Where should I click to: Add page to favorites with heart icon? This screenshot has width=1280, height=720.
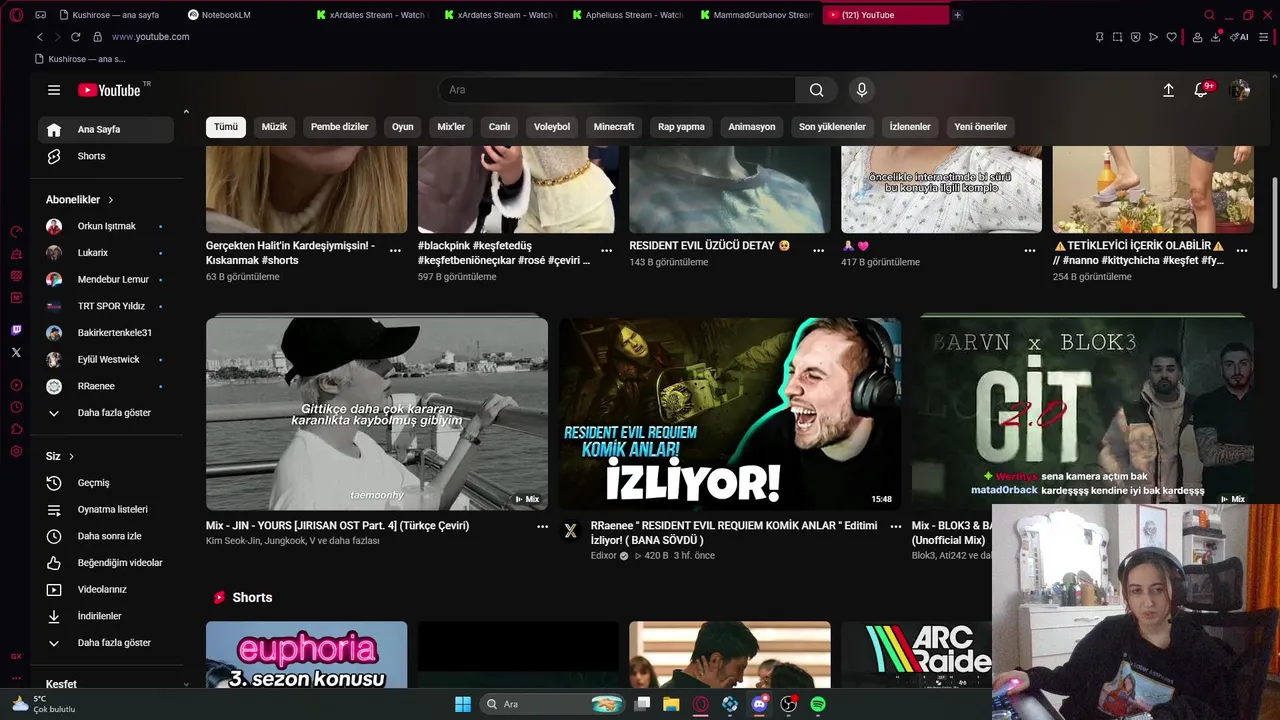(x=1172, y=37)
